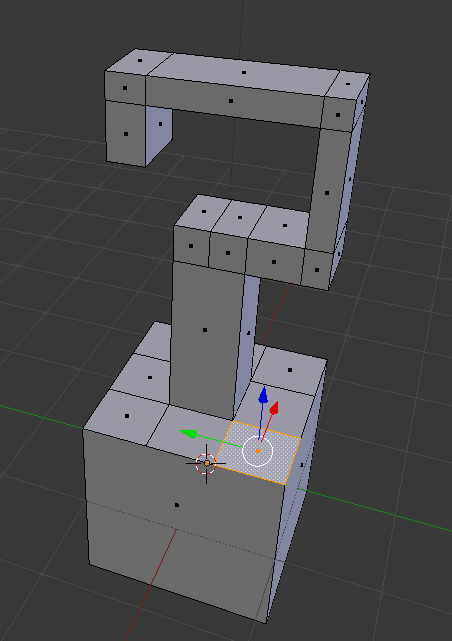This screenshot has width=452, height=641.
Task: Click the green Y-axis manipulator arrow
Action: pyautogui.click(x=188, y=434)
